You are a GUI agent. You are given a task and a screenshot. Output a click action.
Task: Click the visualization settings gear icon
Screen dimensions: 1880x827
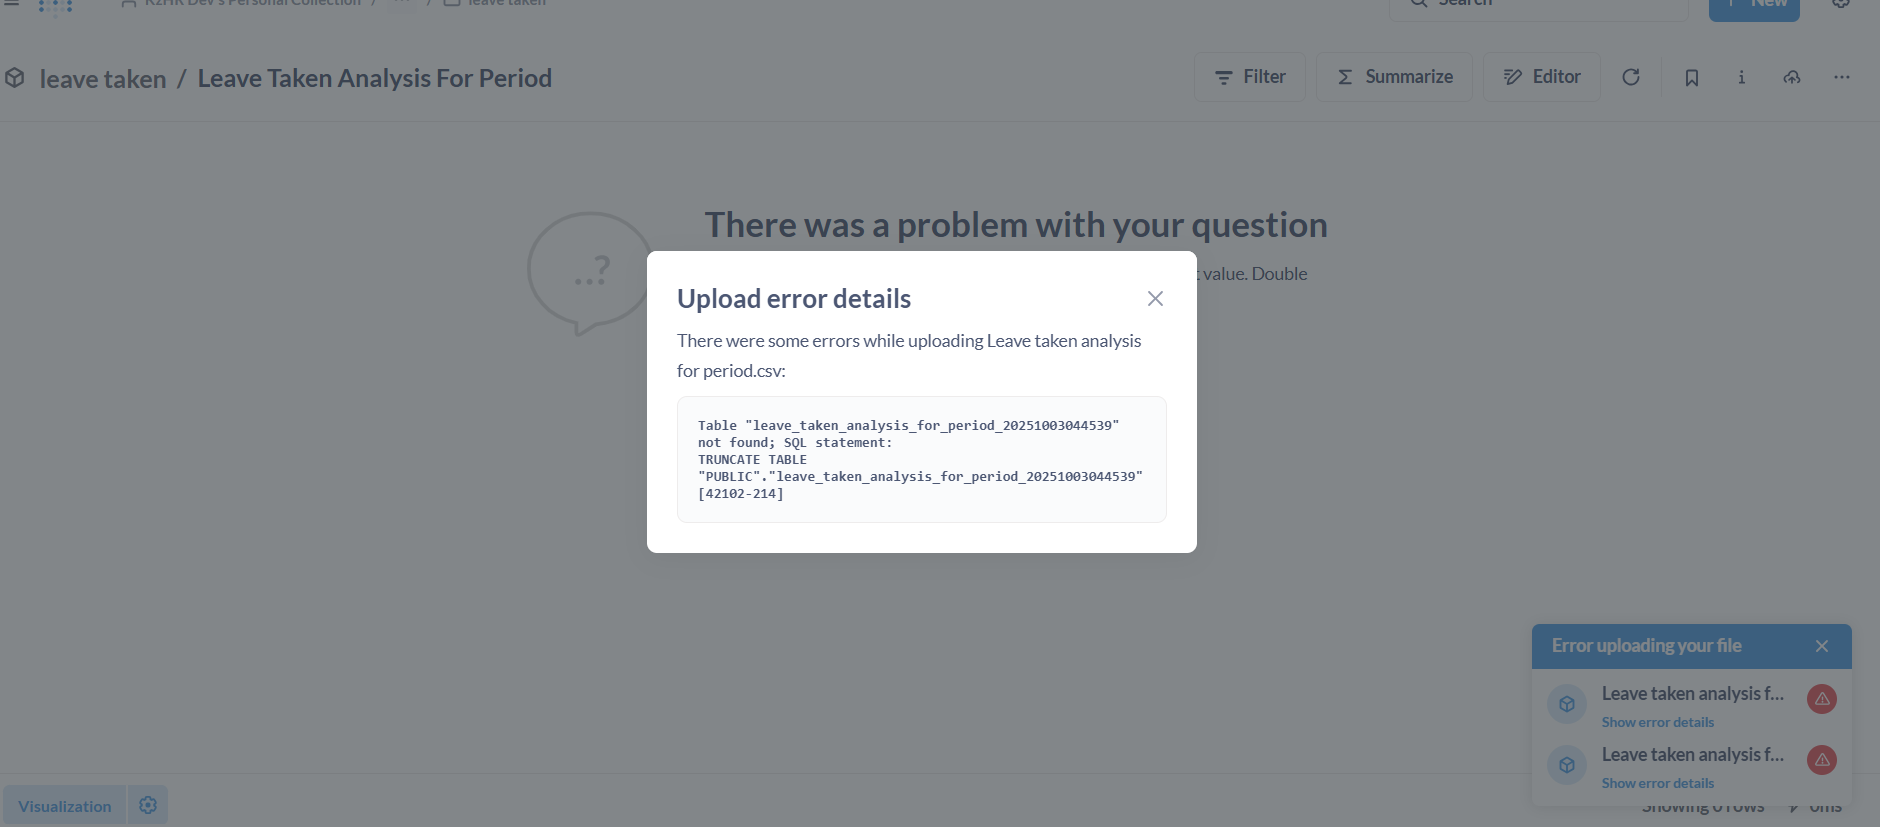[x=148, y=805]
